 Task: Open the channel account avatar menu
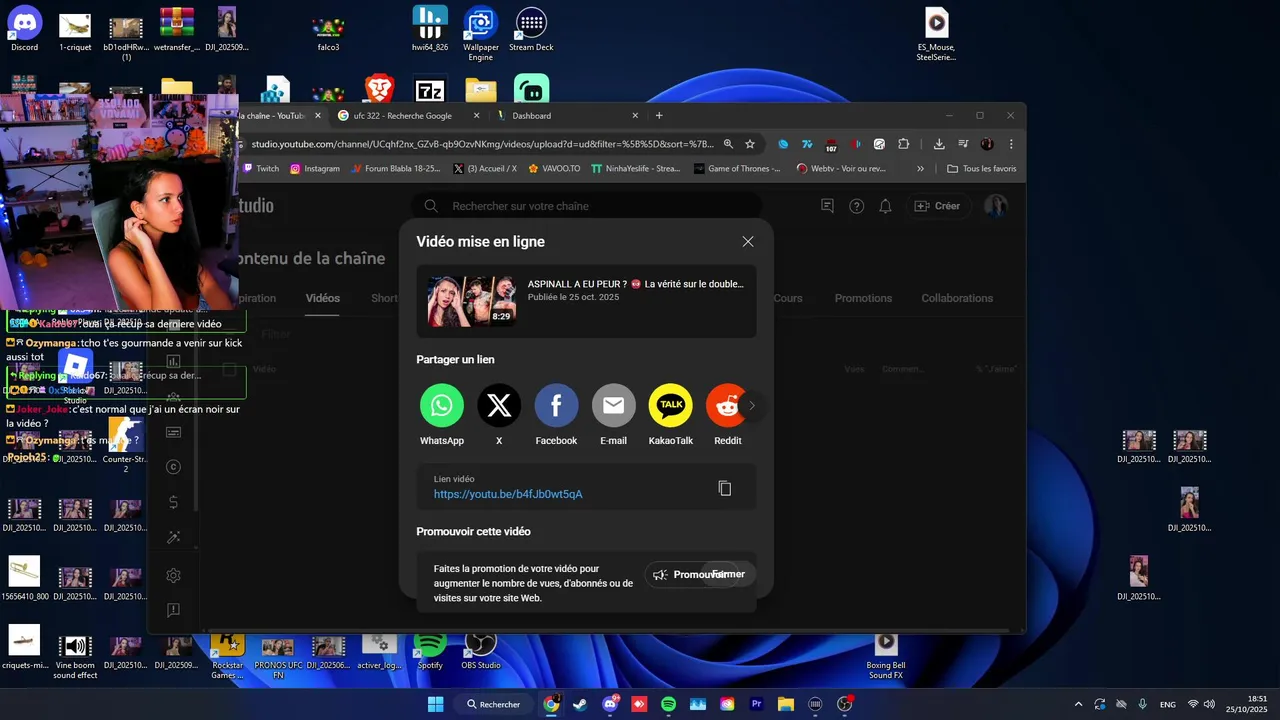pos(996,206)
